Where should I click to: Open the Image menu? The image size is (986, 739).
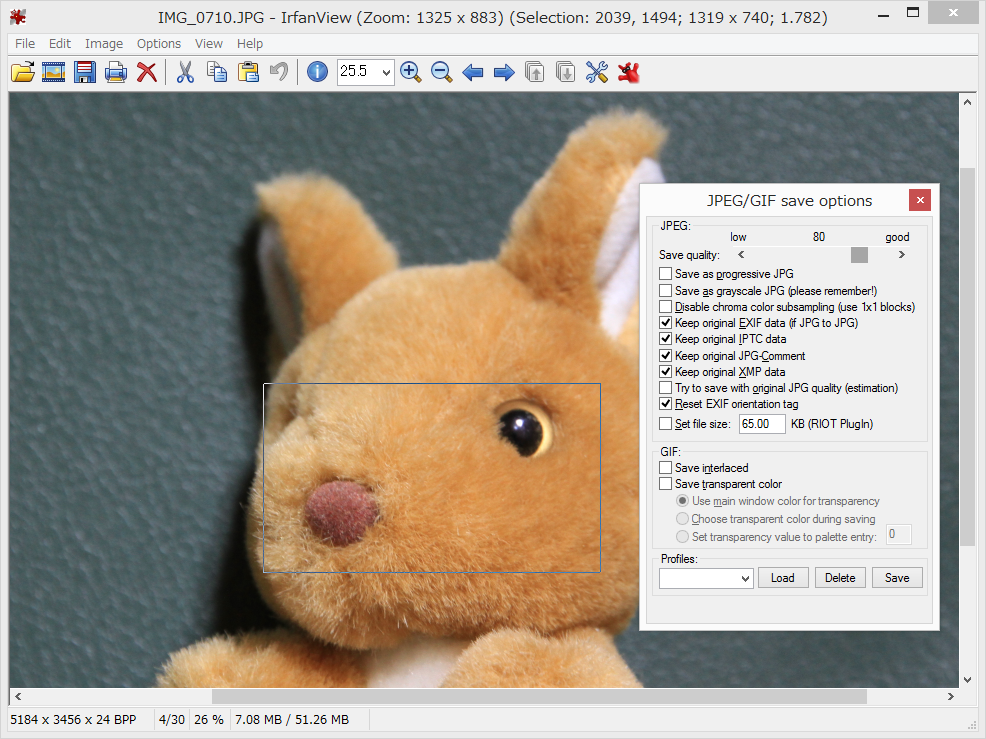(x=104, y=44)
